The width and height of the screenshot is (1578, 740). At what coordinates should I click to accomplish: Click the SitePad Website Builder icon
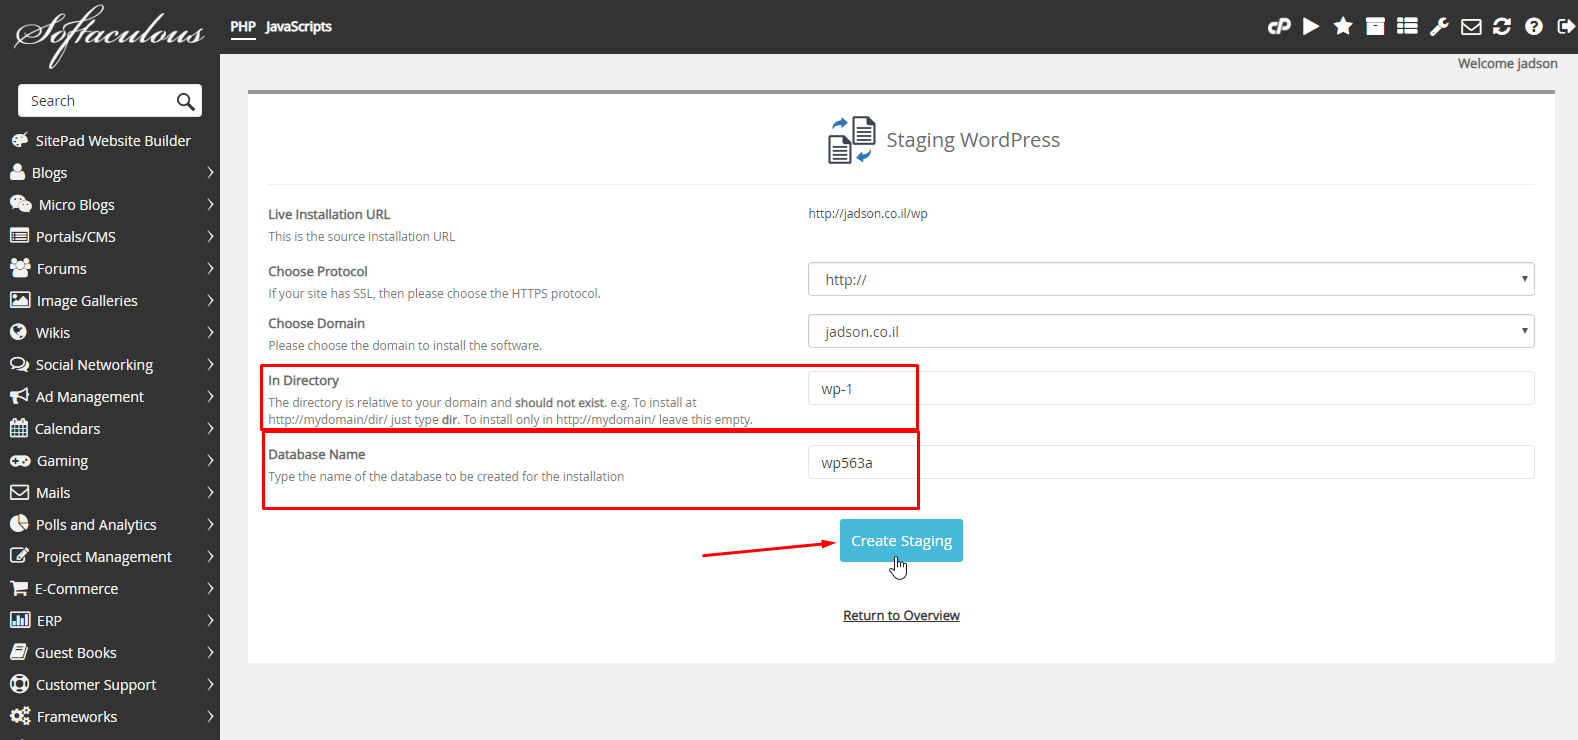20,140
